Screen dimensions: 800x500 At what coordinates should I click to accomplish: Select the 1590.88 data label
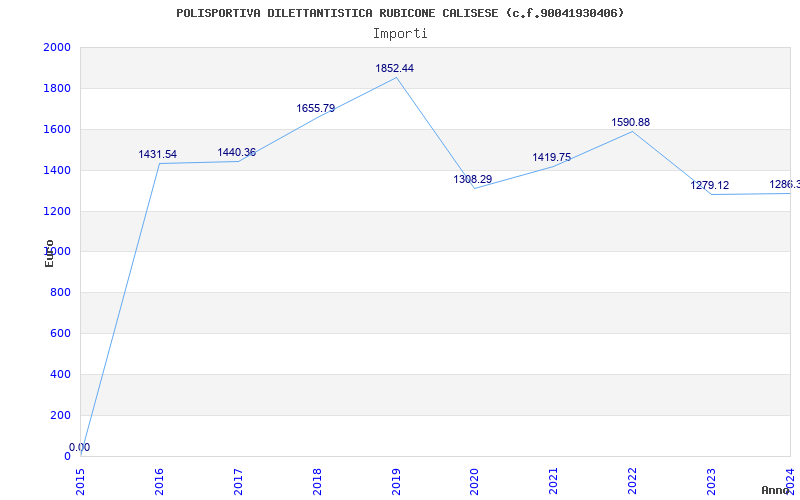[x=631, y=122]
